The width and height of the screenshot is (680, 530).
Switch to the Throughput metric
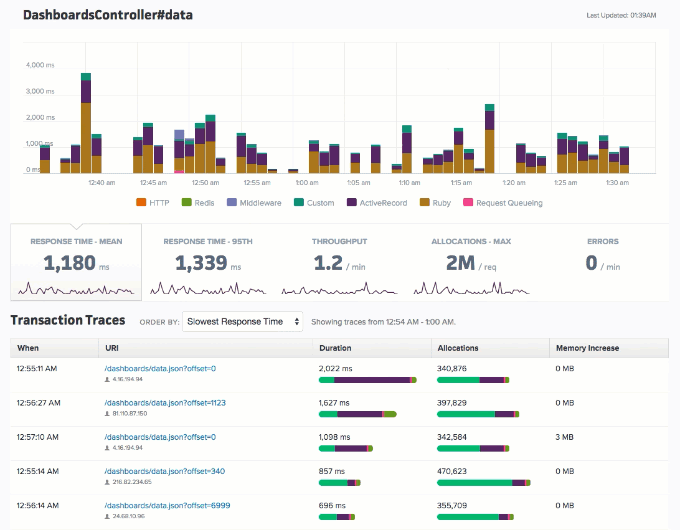339,262
